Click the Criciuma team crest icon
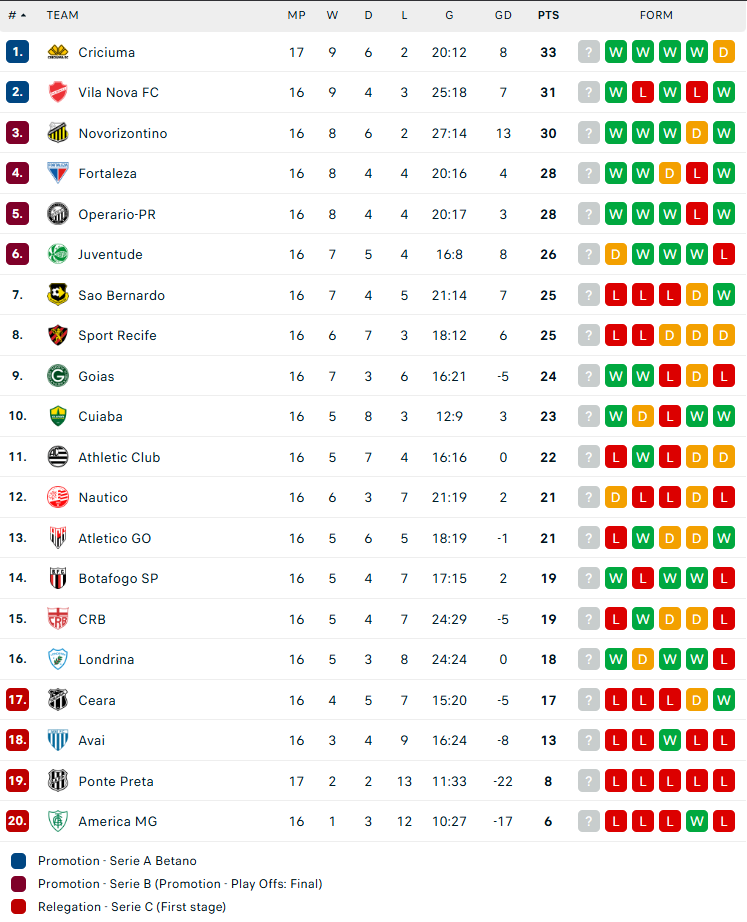This screenshot has height=922, width=747. [58, 52]
